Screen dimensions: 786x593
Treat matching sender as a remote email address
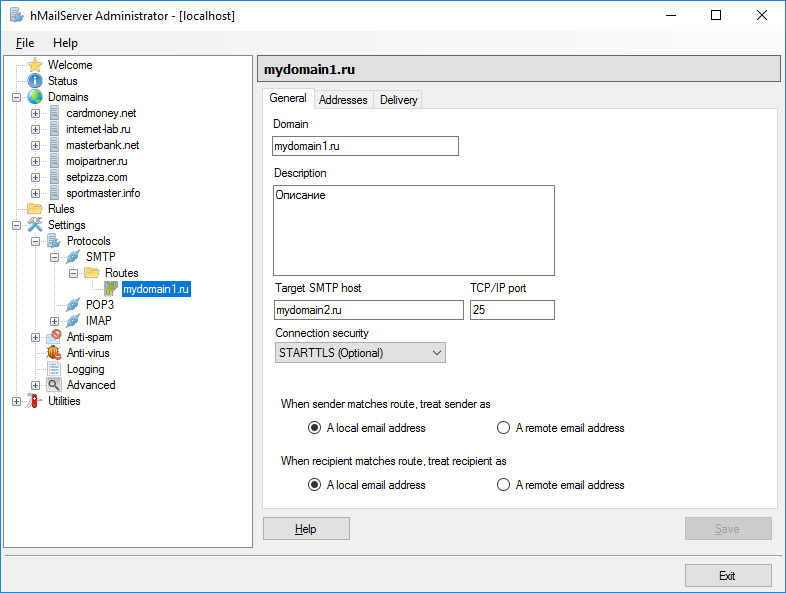503,428
